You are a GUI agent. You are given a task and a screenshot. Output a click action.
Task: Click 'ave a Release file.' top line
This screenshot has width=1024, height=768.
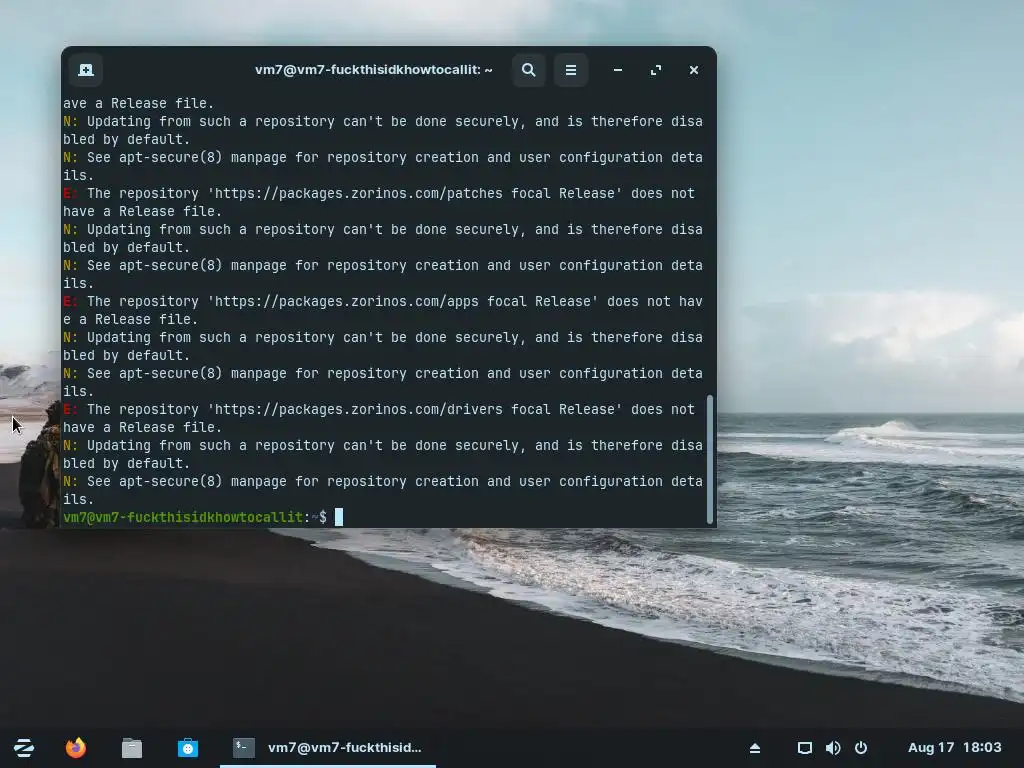(x=138, y=103)
